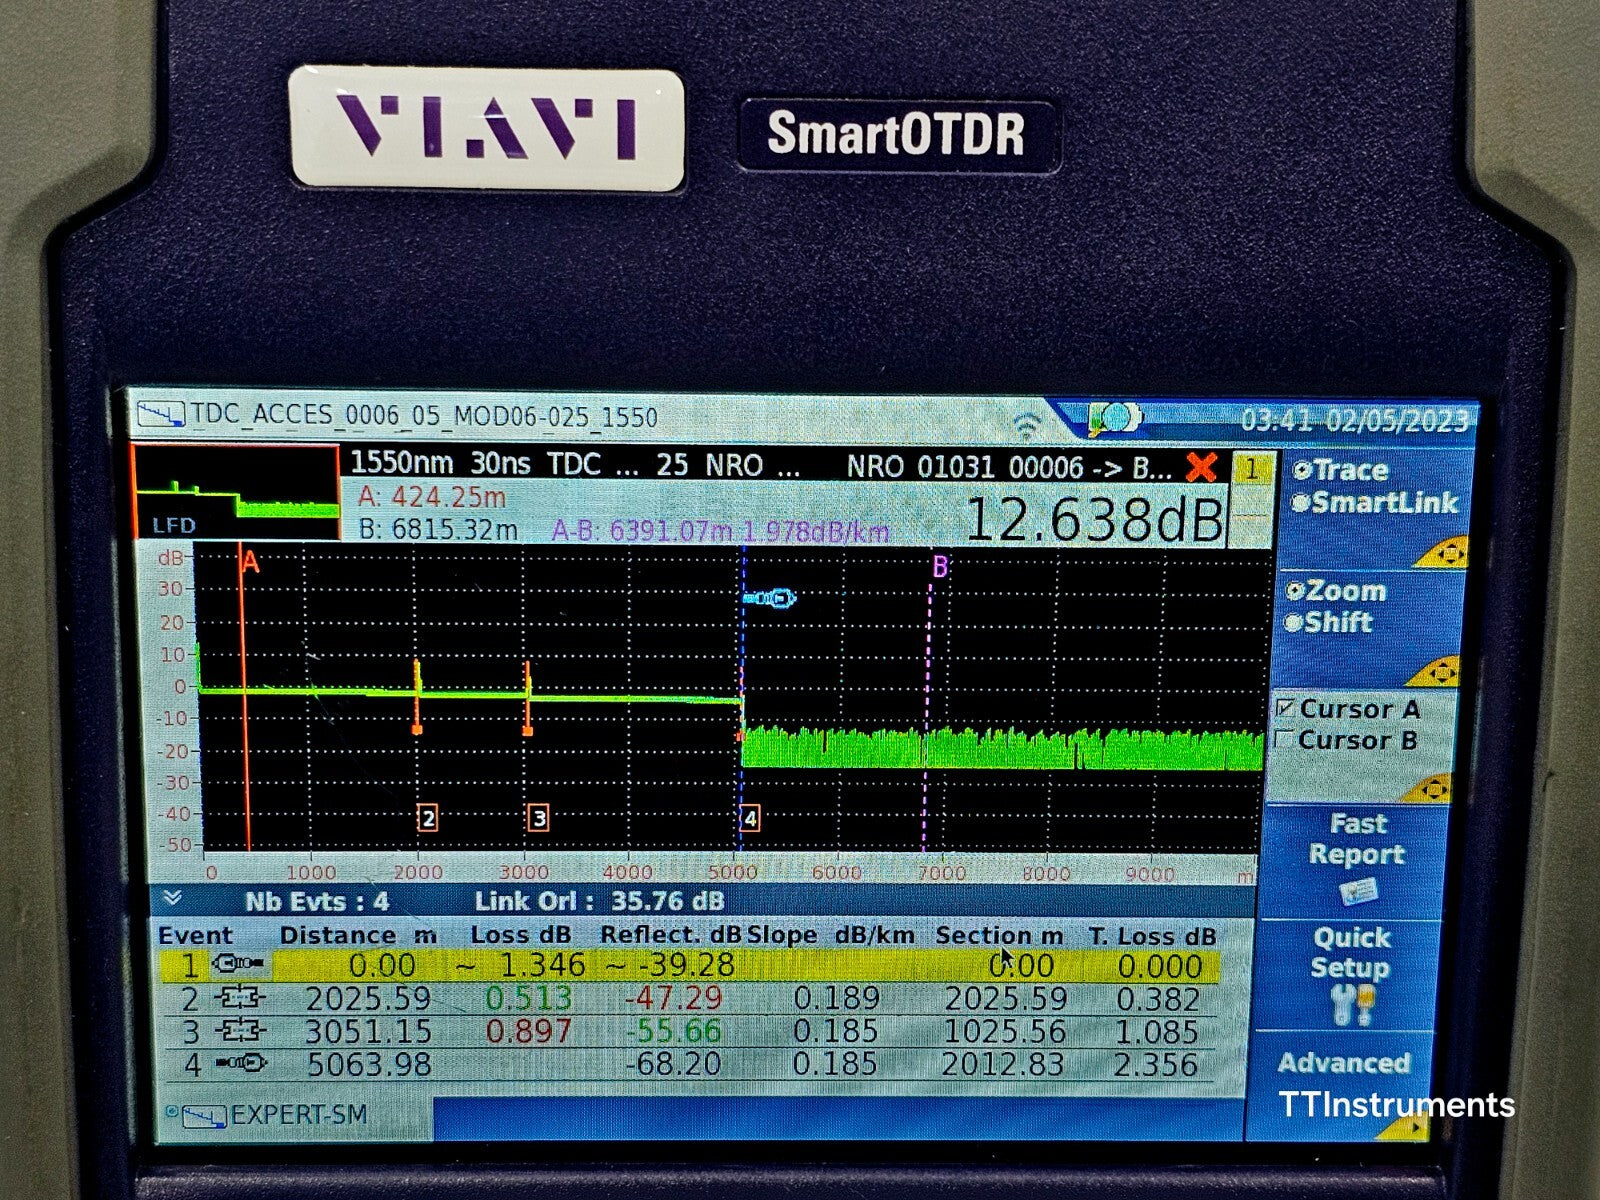Image resolution: width=1600 pixels, height=1200 pixels.
Task: Click the fiber end icon in row 4
Action: pyautogui.click(x=240, y=1063)
